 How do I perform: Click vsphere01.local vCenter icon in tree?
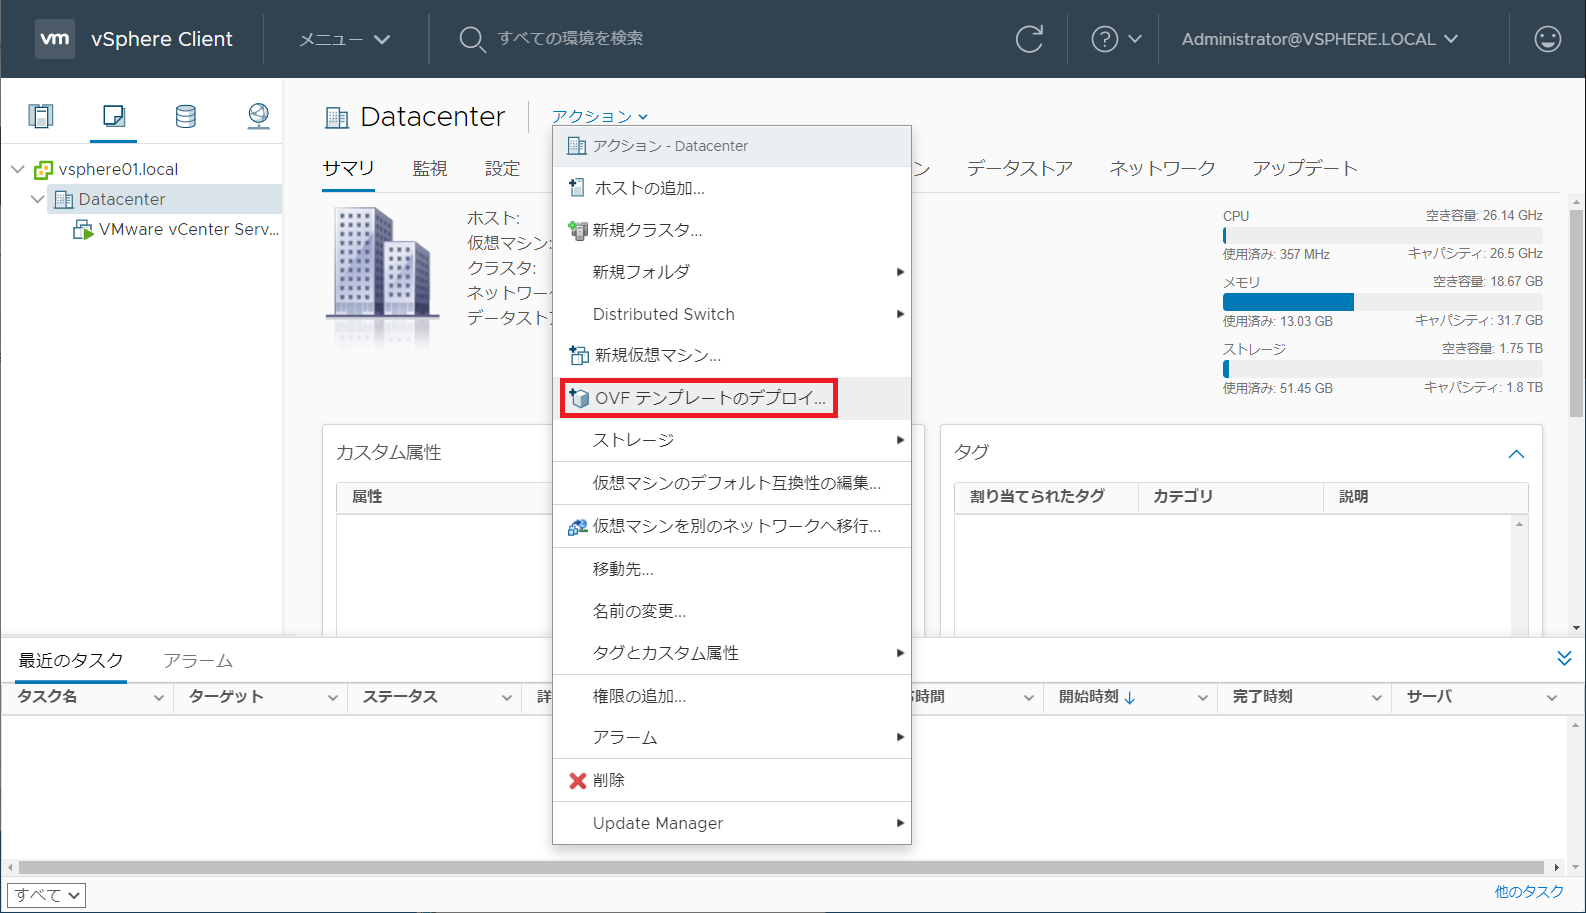(x=43, y=170)
